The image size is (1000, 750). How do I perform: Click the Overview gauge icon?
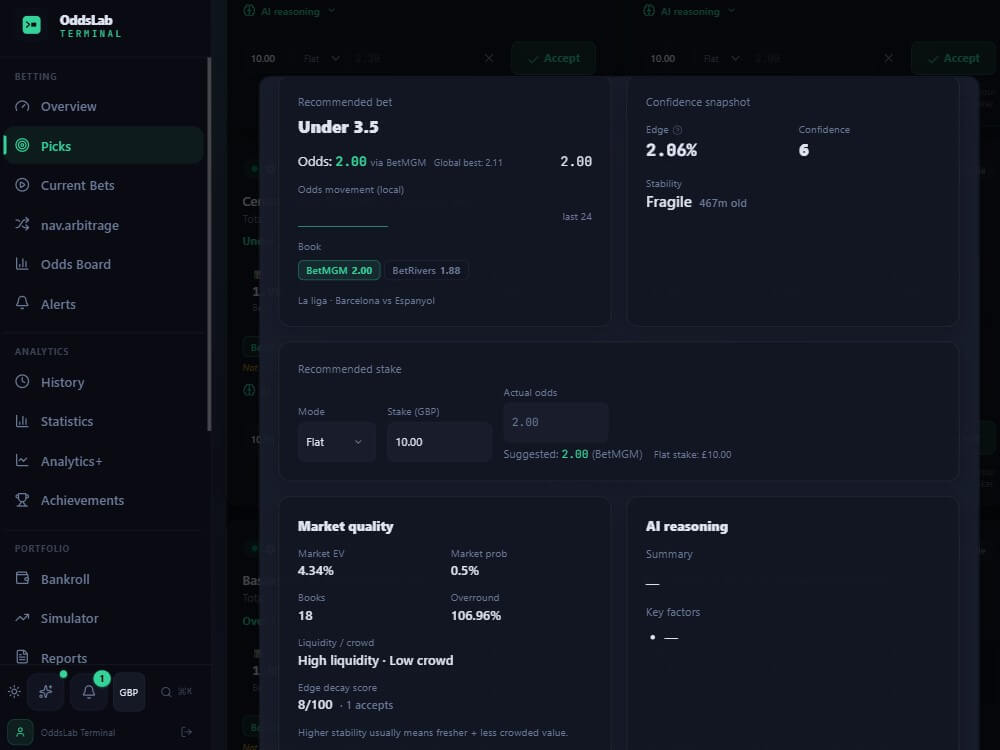pos(22,106)
